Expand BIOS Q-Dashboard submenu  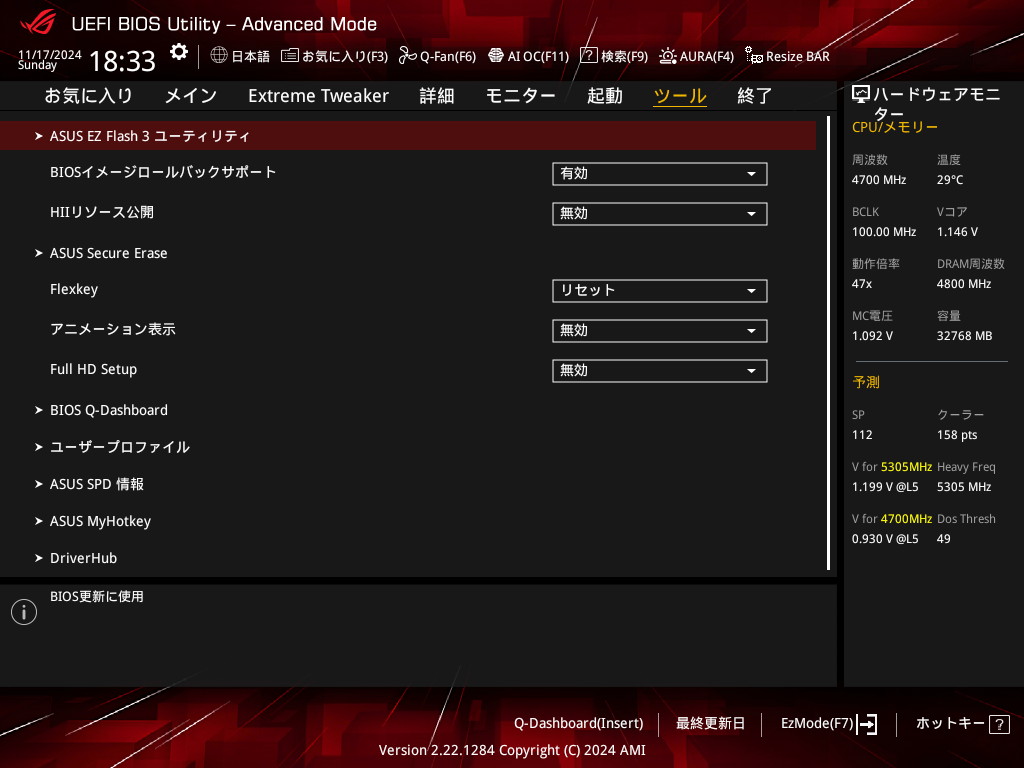(108, 410)
